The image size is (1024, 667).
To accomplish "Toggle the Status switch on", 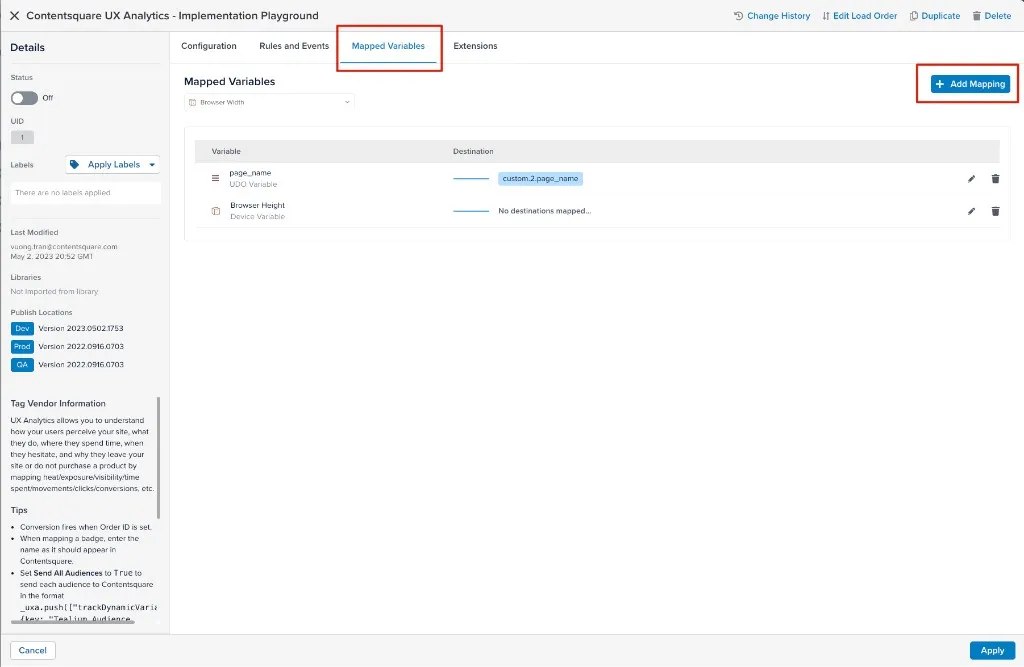I will click(x=24, y=98).
